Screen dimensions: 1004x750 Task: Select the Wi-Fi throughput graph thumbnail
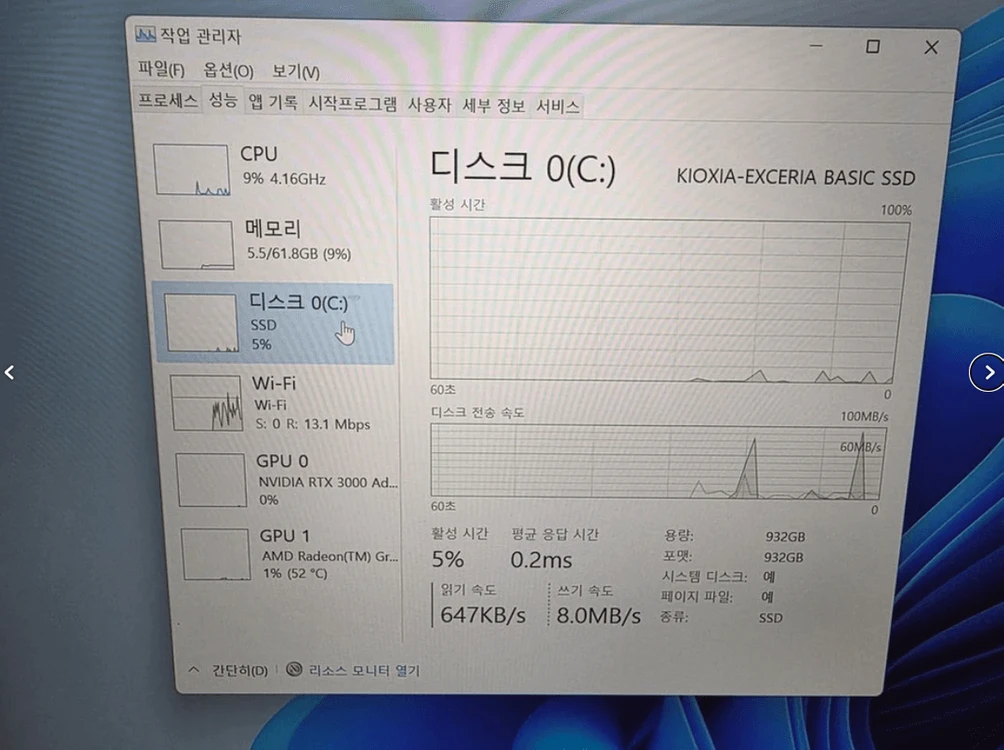(x=207, y=404)
